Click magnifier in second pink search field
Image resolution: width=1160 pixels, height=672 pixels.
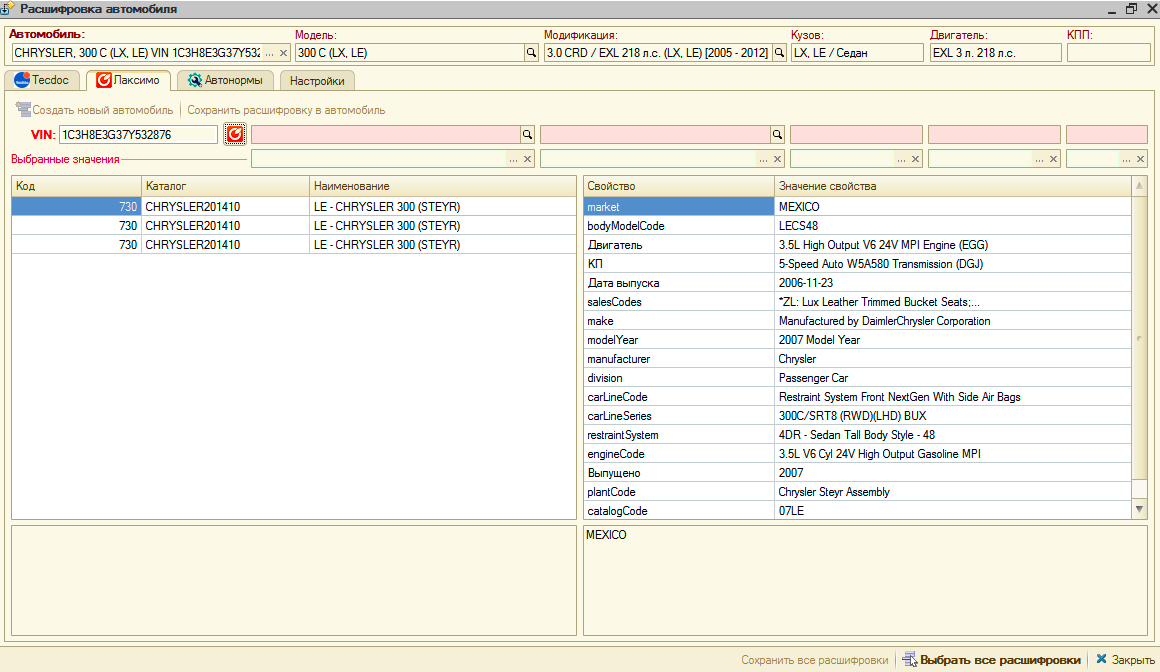(x=777, y=135)
